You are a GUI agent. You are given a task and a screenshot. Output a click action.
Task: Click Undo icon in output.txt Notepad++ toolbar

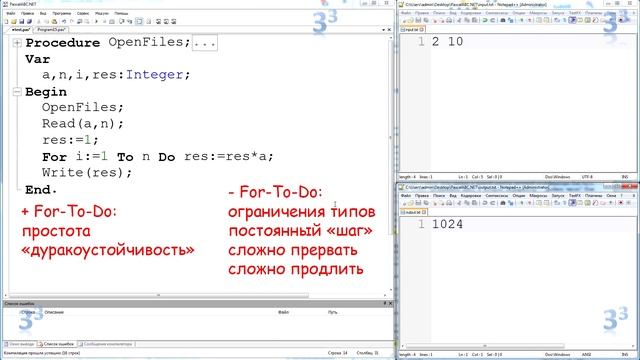point(485,203)
